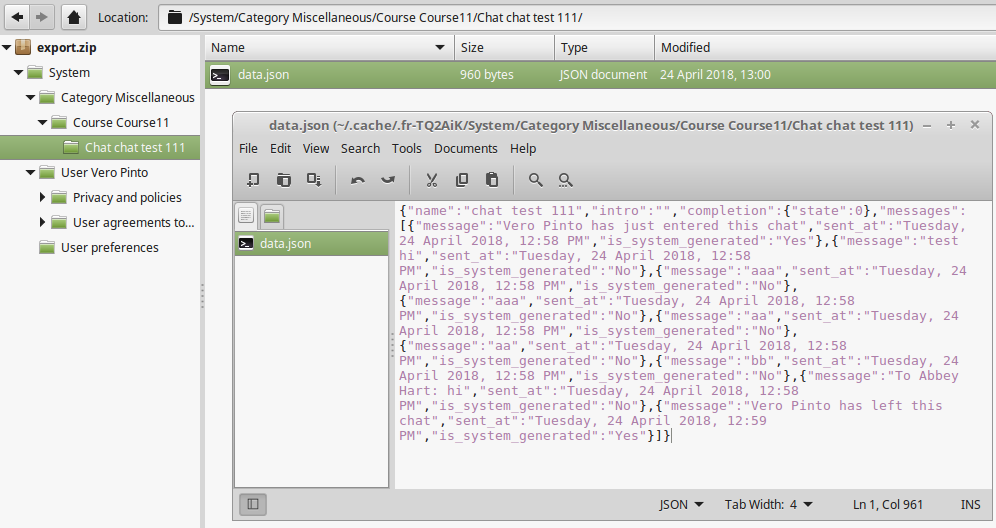The image size is (996, 528).
Task: Select User Vero Pinto in tree
Action: 104,172
